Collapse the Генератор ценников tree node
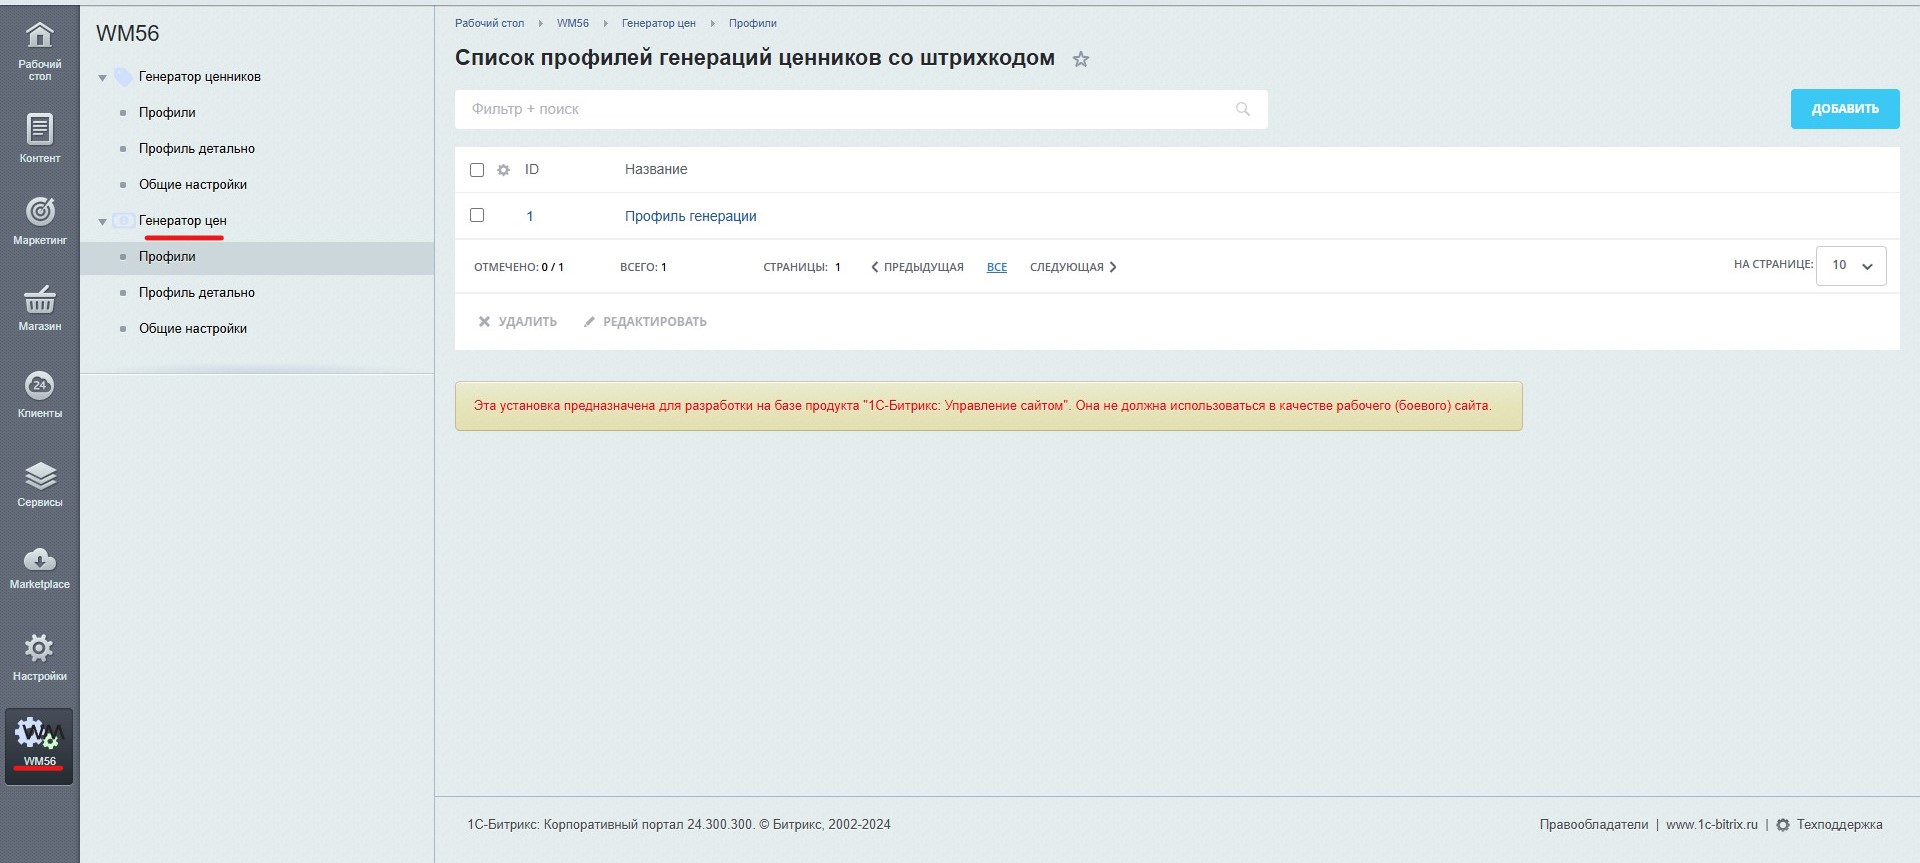 point(102,78)
